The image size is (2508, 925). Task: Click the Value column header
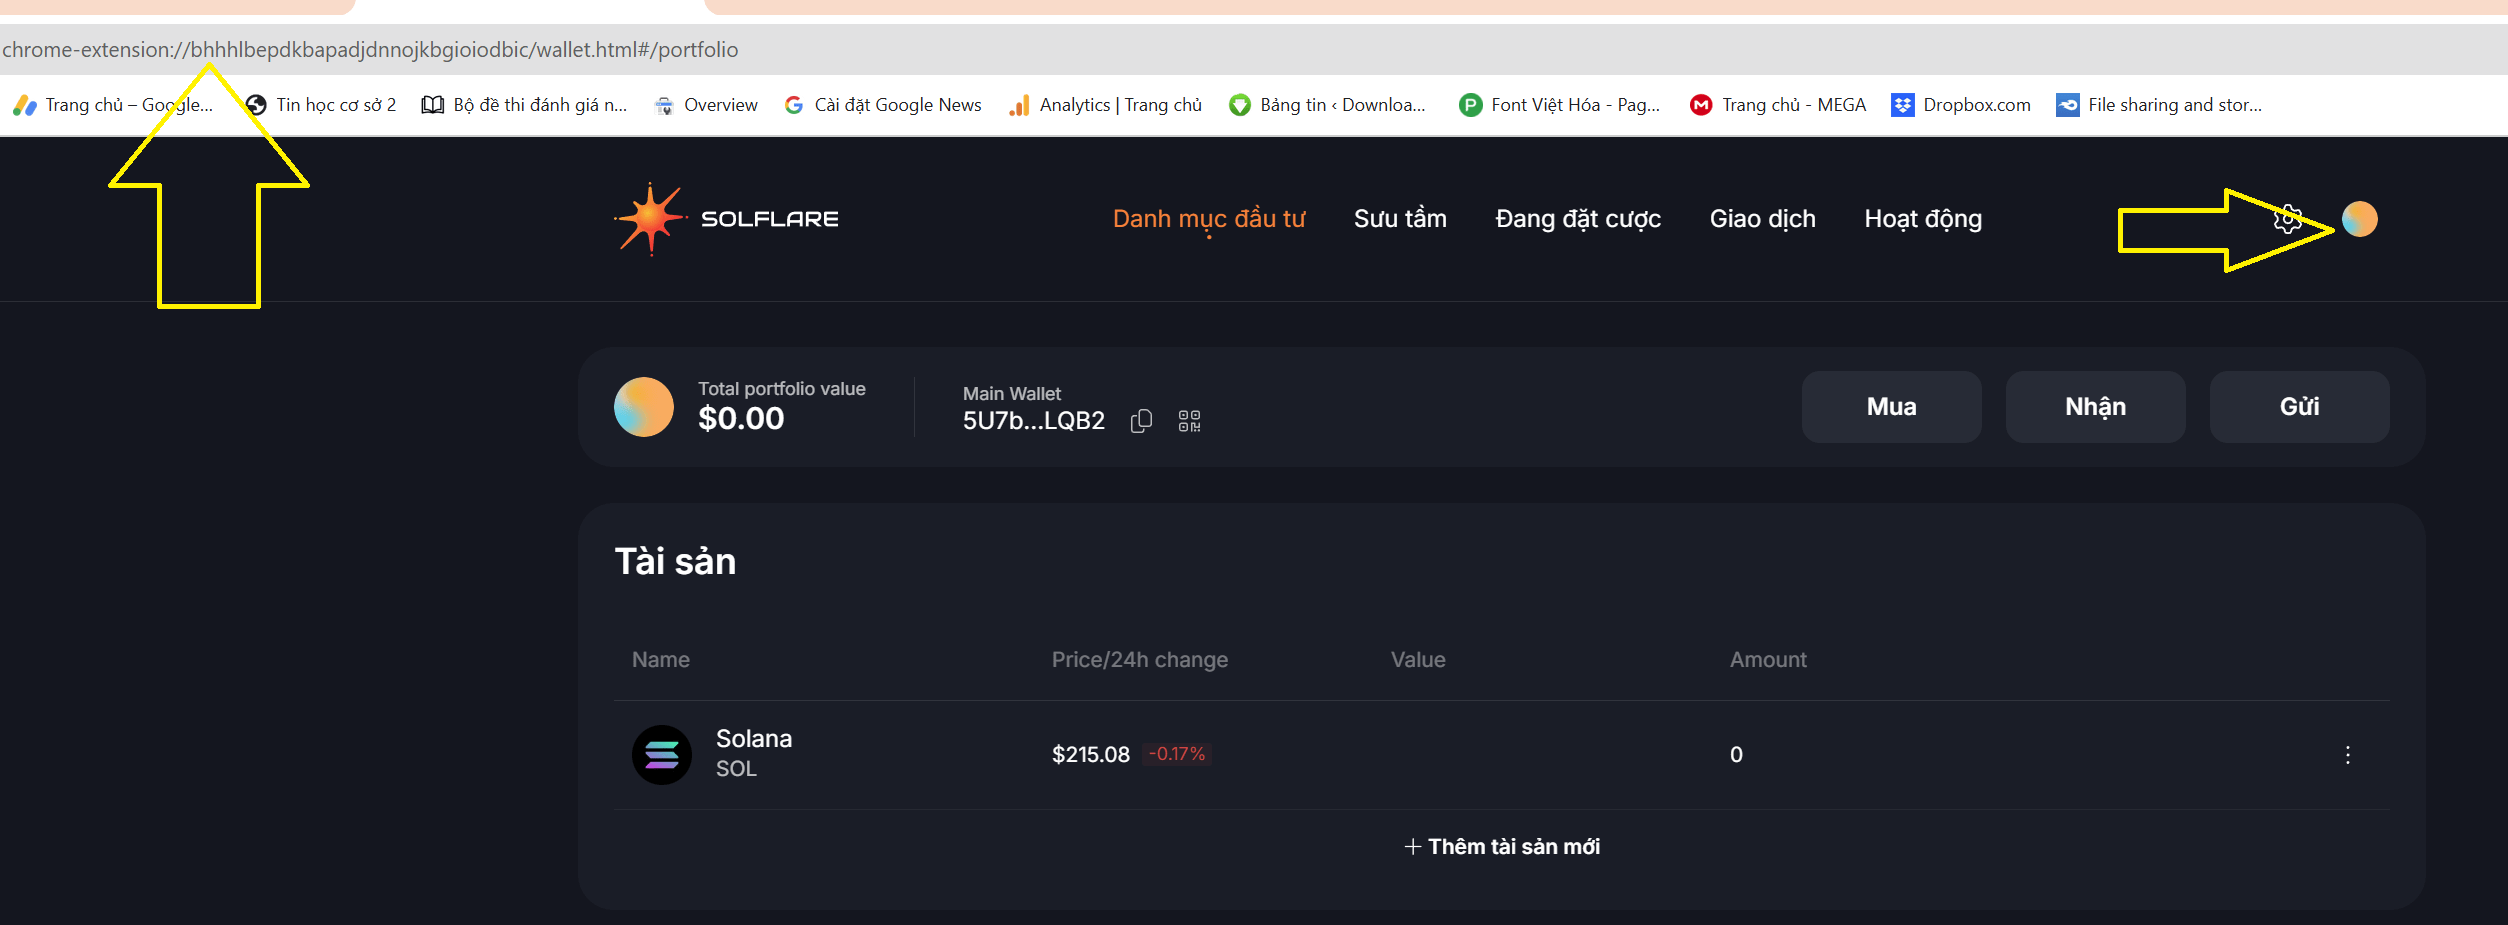[1418, 660]
